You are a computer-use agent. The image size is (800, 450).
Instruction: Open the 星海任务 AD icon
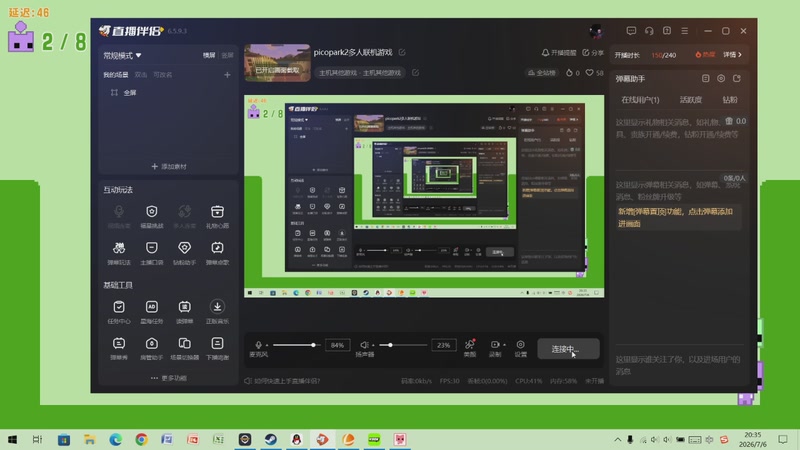pyautogui.click(x=152, y=307)
